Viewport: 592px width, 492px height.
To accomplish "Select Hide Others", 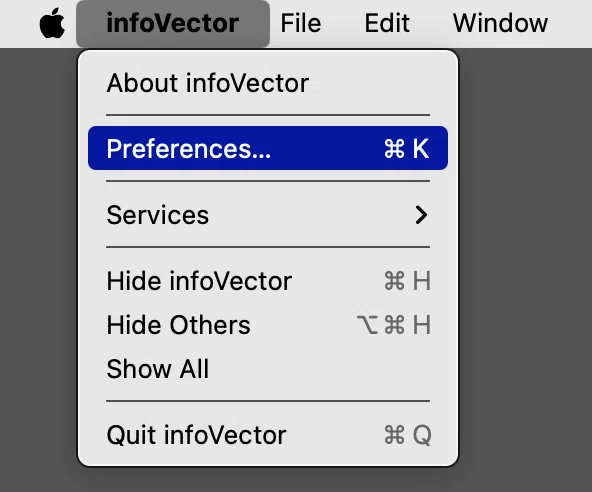I will [268, 325].
